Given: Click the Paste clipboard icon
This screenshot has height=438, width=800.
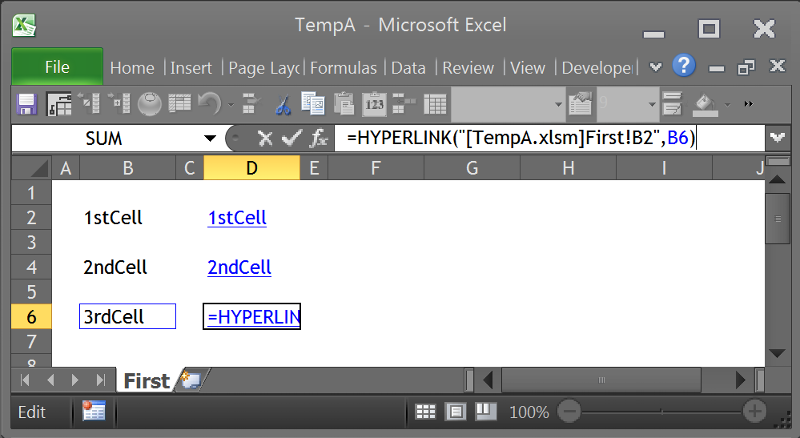Looking at the screenshot, I should click(344, 104).
